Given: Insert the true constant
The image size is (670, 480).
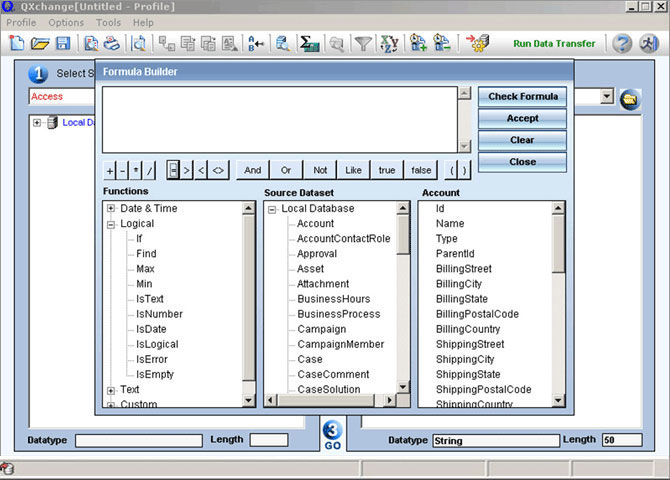Looking at the screenshot, I should tap(387, 170).
